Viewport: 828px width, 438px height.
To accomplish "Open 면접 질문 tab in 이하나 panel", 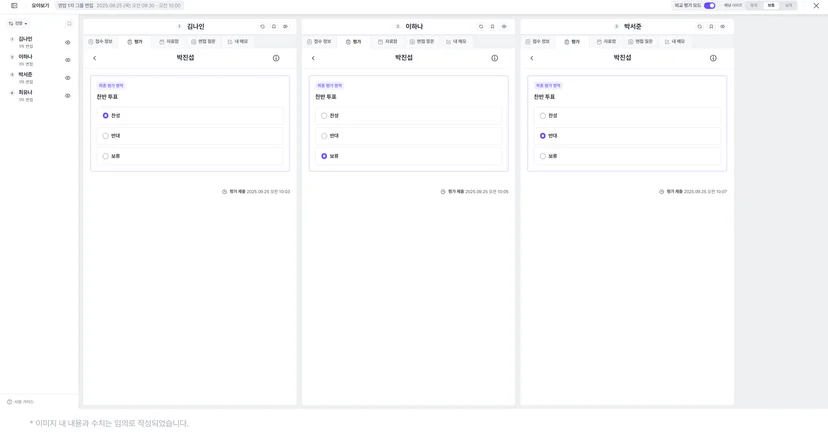I will click(422, 41).
